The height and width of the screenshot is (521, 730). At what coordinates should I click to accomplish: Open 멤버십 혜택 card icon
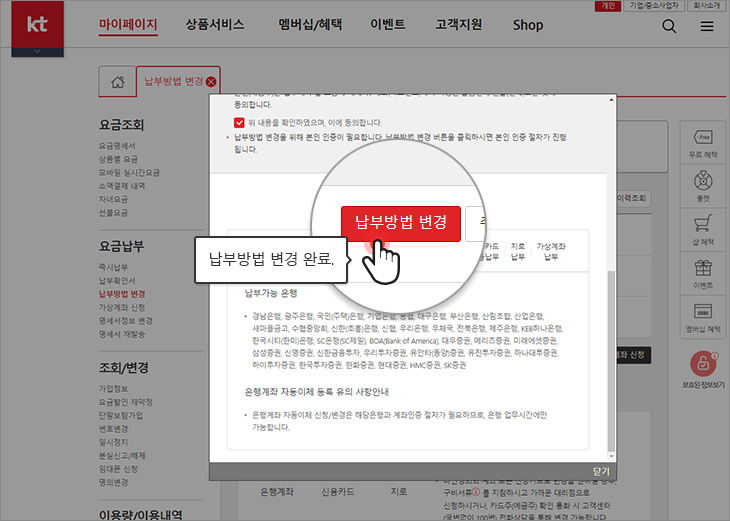coord(703,317)
